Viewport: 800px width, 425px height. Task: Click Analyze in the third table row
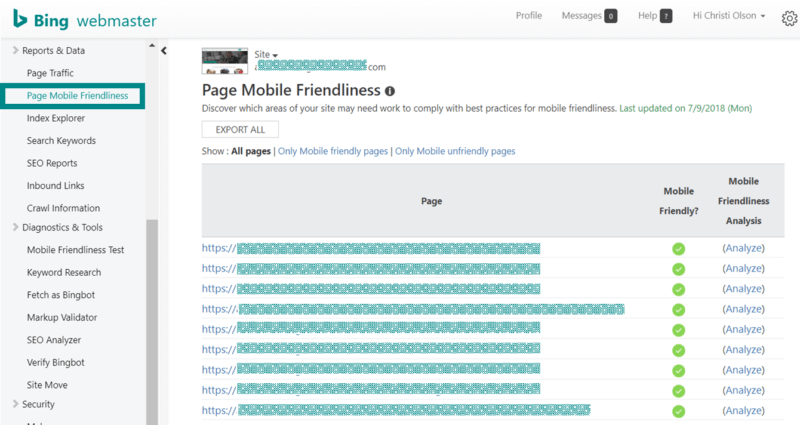click(744, 289)
